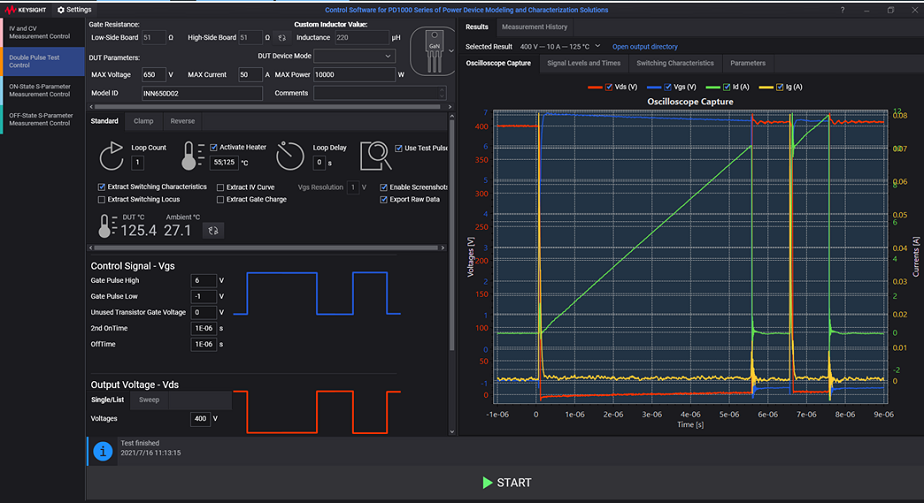The width and height of the screenshot is (924, 503).
Task: Disable the Activate Heater checkbox
Action: coord(214,147)
